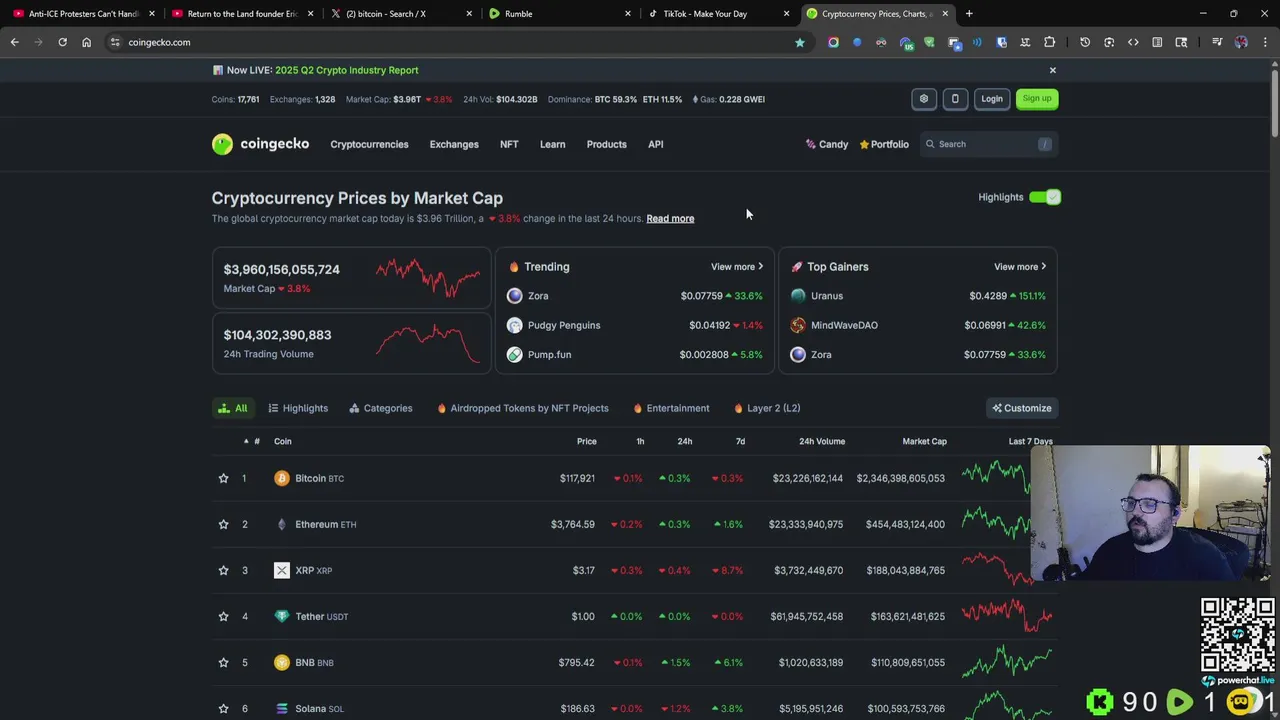Sort the table by 24h column
The image size is (1280, 720).
click(x=684, y=441)
